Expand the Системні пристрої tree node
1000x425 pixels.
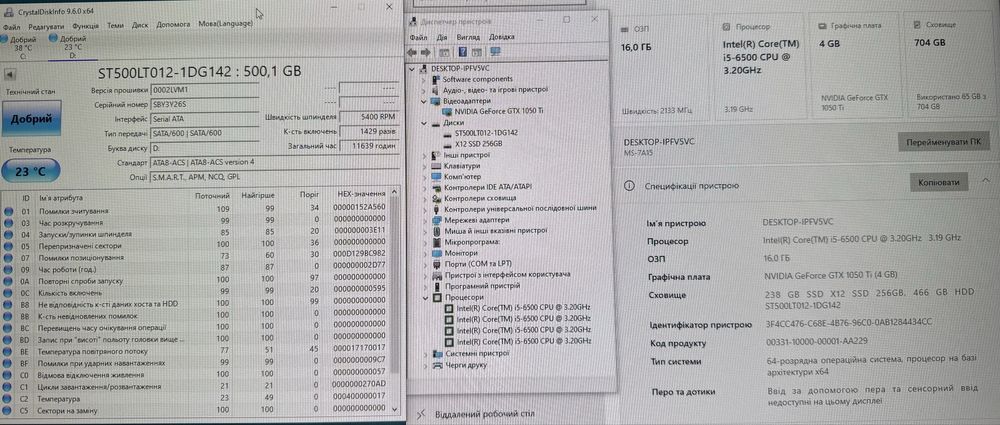click(426, 354)
